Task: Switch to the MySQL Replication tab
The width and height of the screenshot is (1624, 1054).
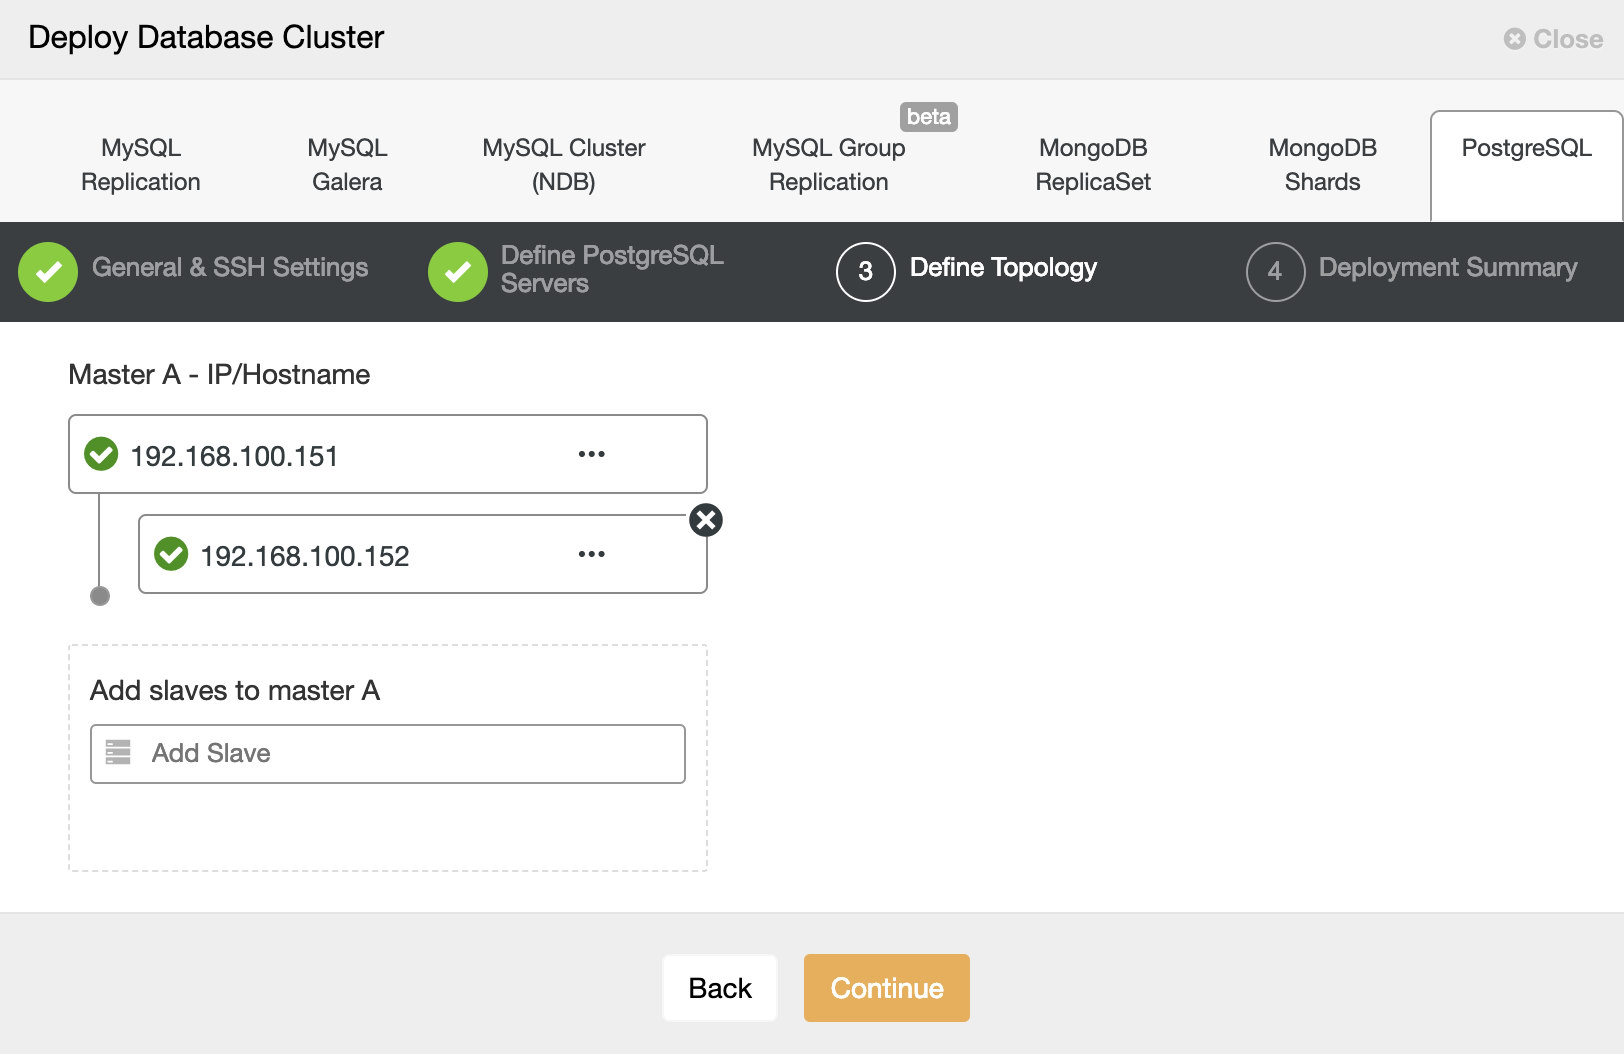Action: (x=141, y=165)
